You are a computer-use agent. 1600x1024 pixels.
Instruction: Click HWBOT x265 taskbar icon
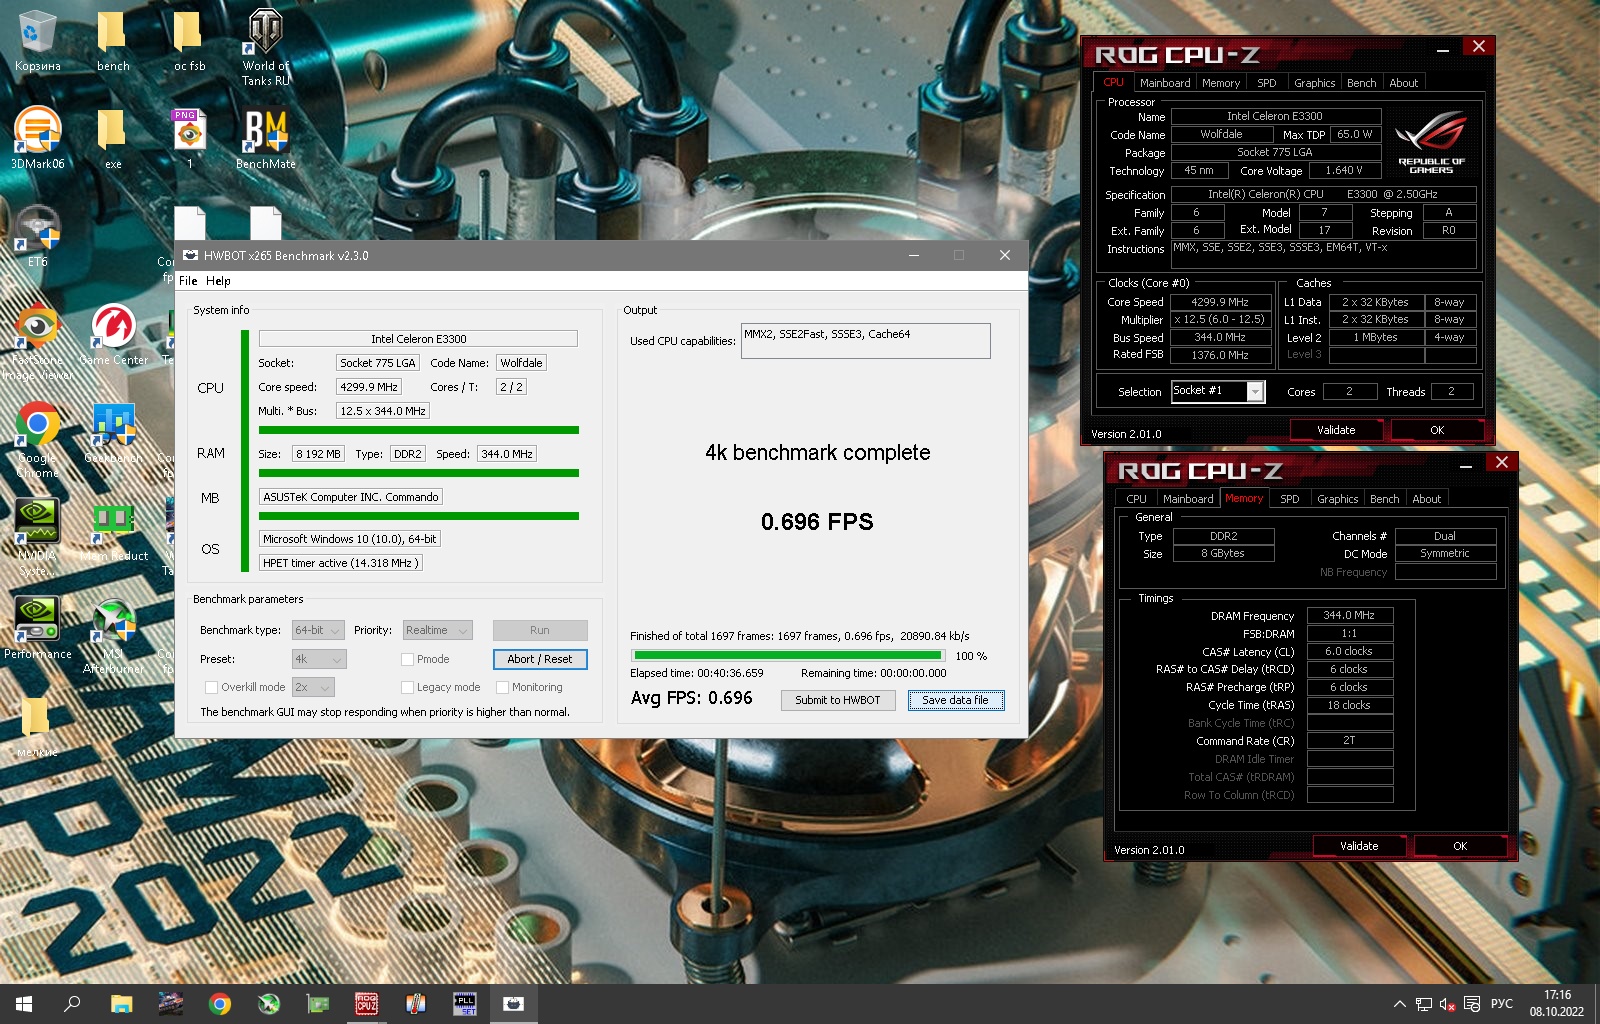[514, 1004]
